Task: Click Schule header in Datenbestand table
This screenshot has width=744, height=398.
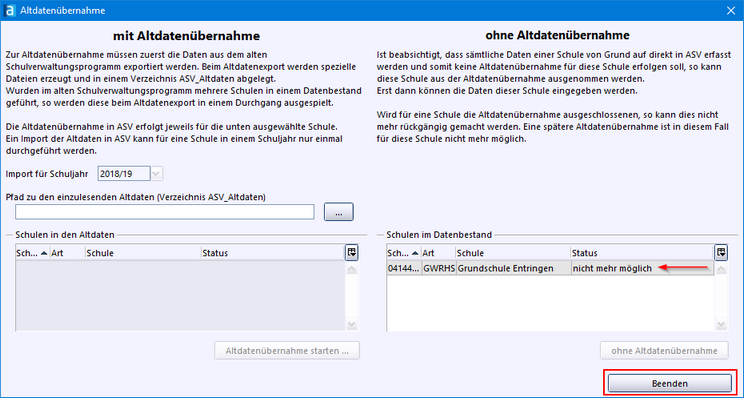Action: click(x=513, y=253)
